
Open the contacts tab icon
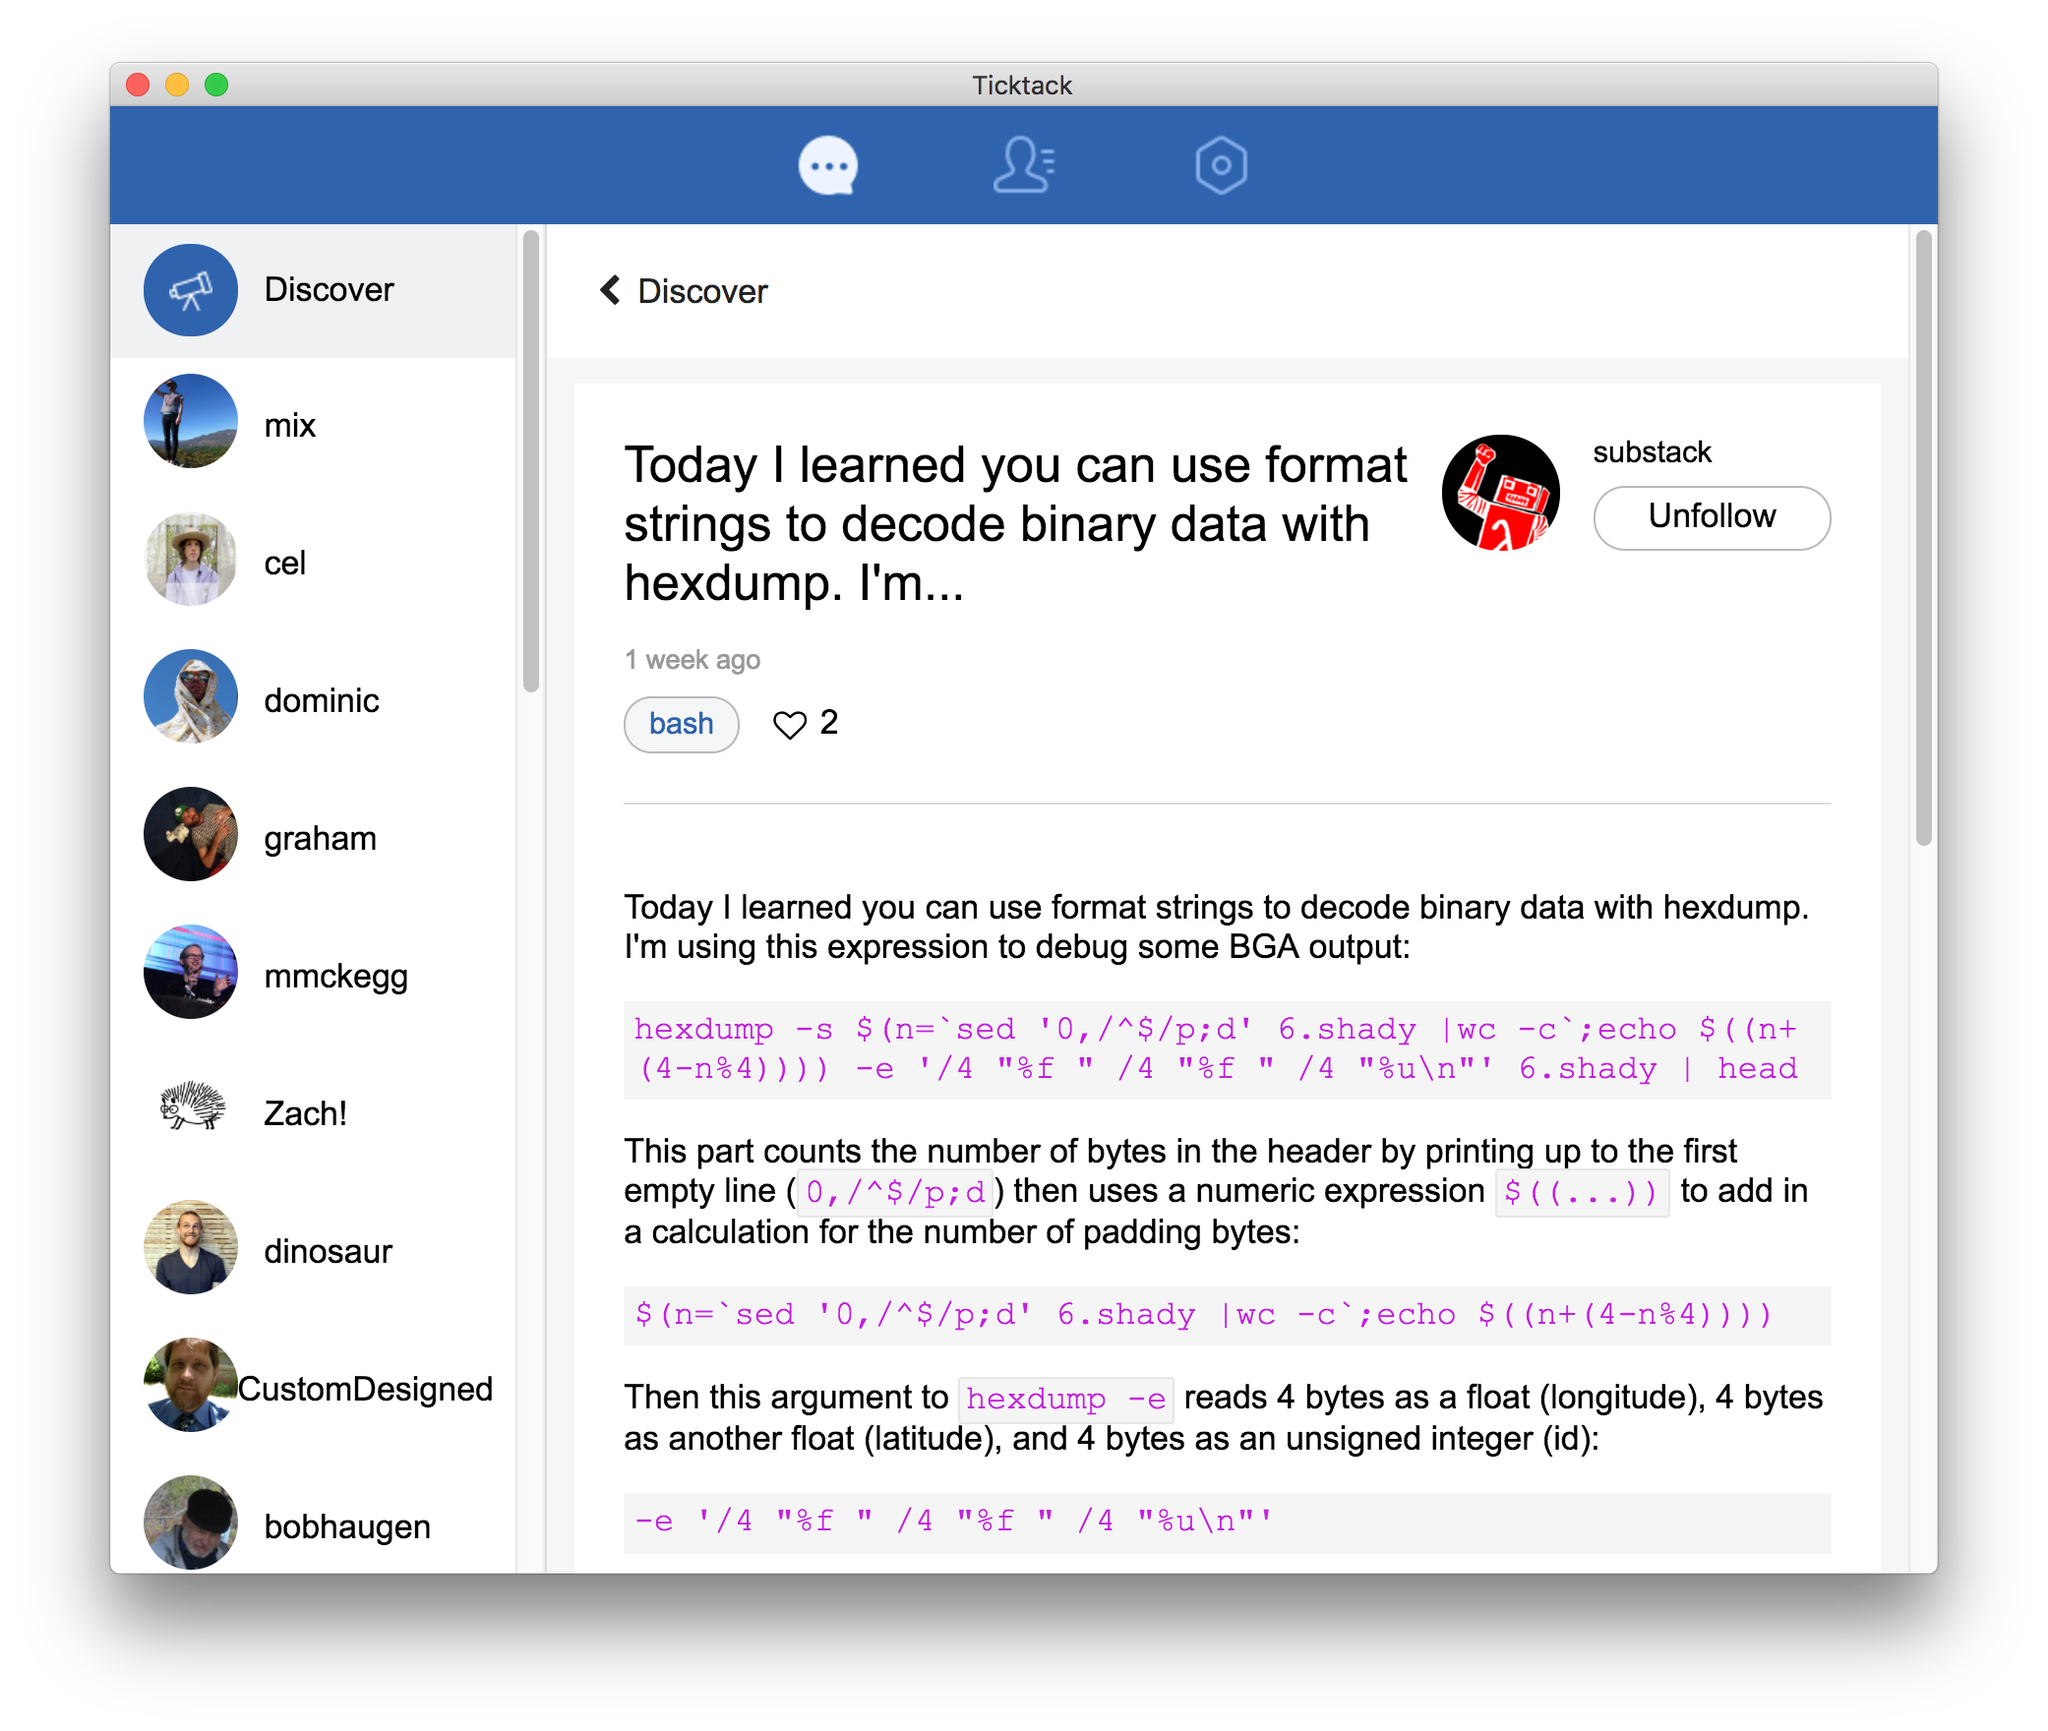[1023, 165]
